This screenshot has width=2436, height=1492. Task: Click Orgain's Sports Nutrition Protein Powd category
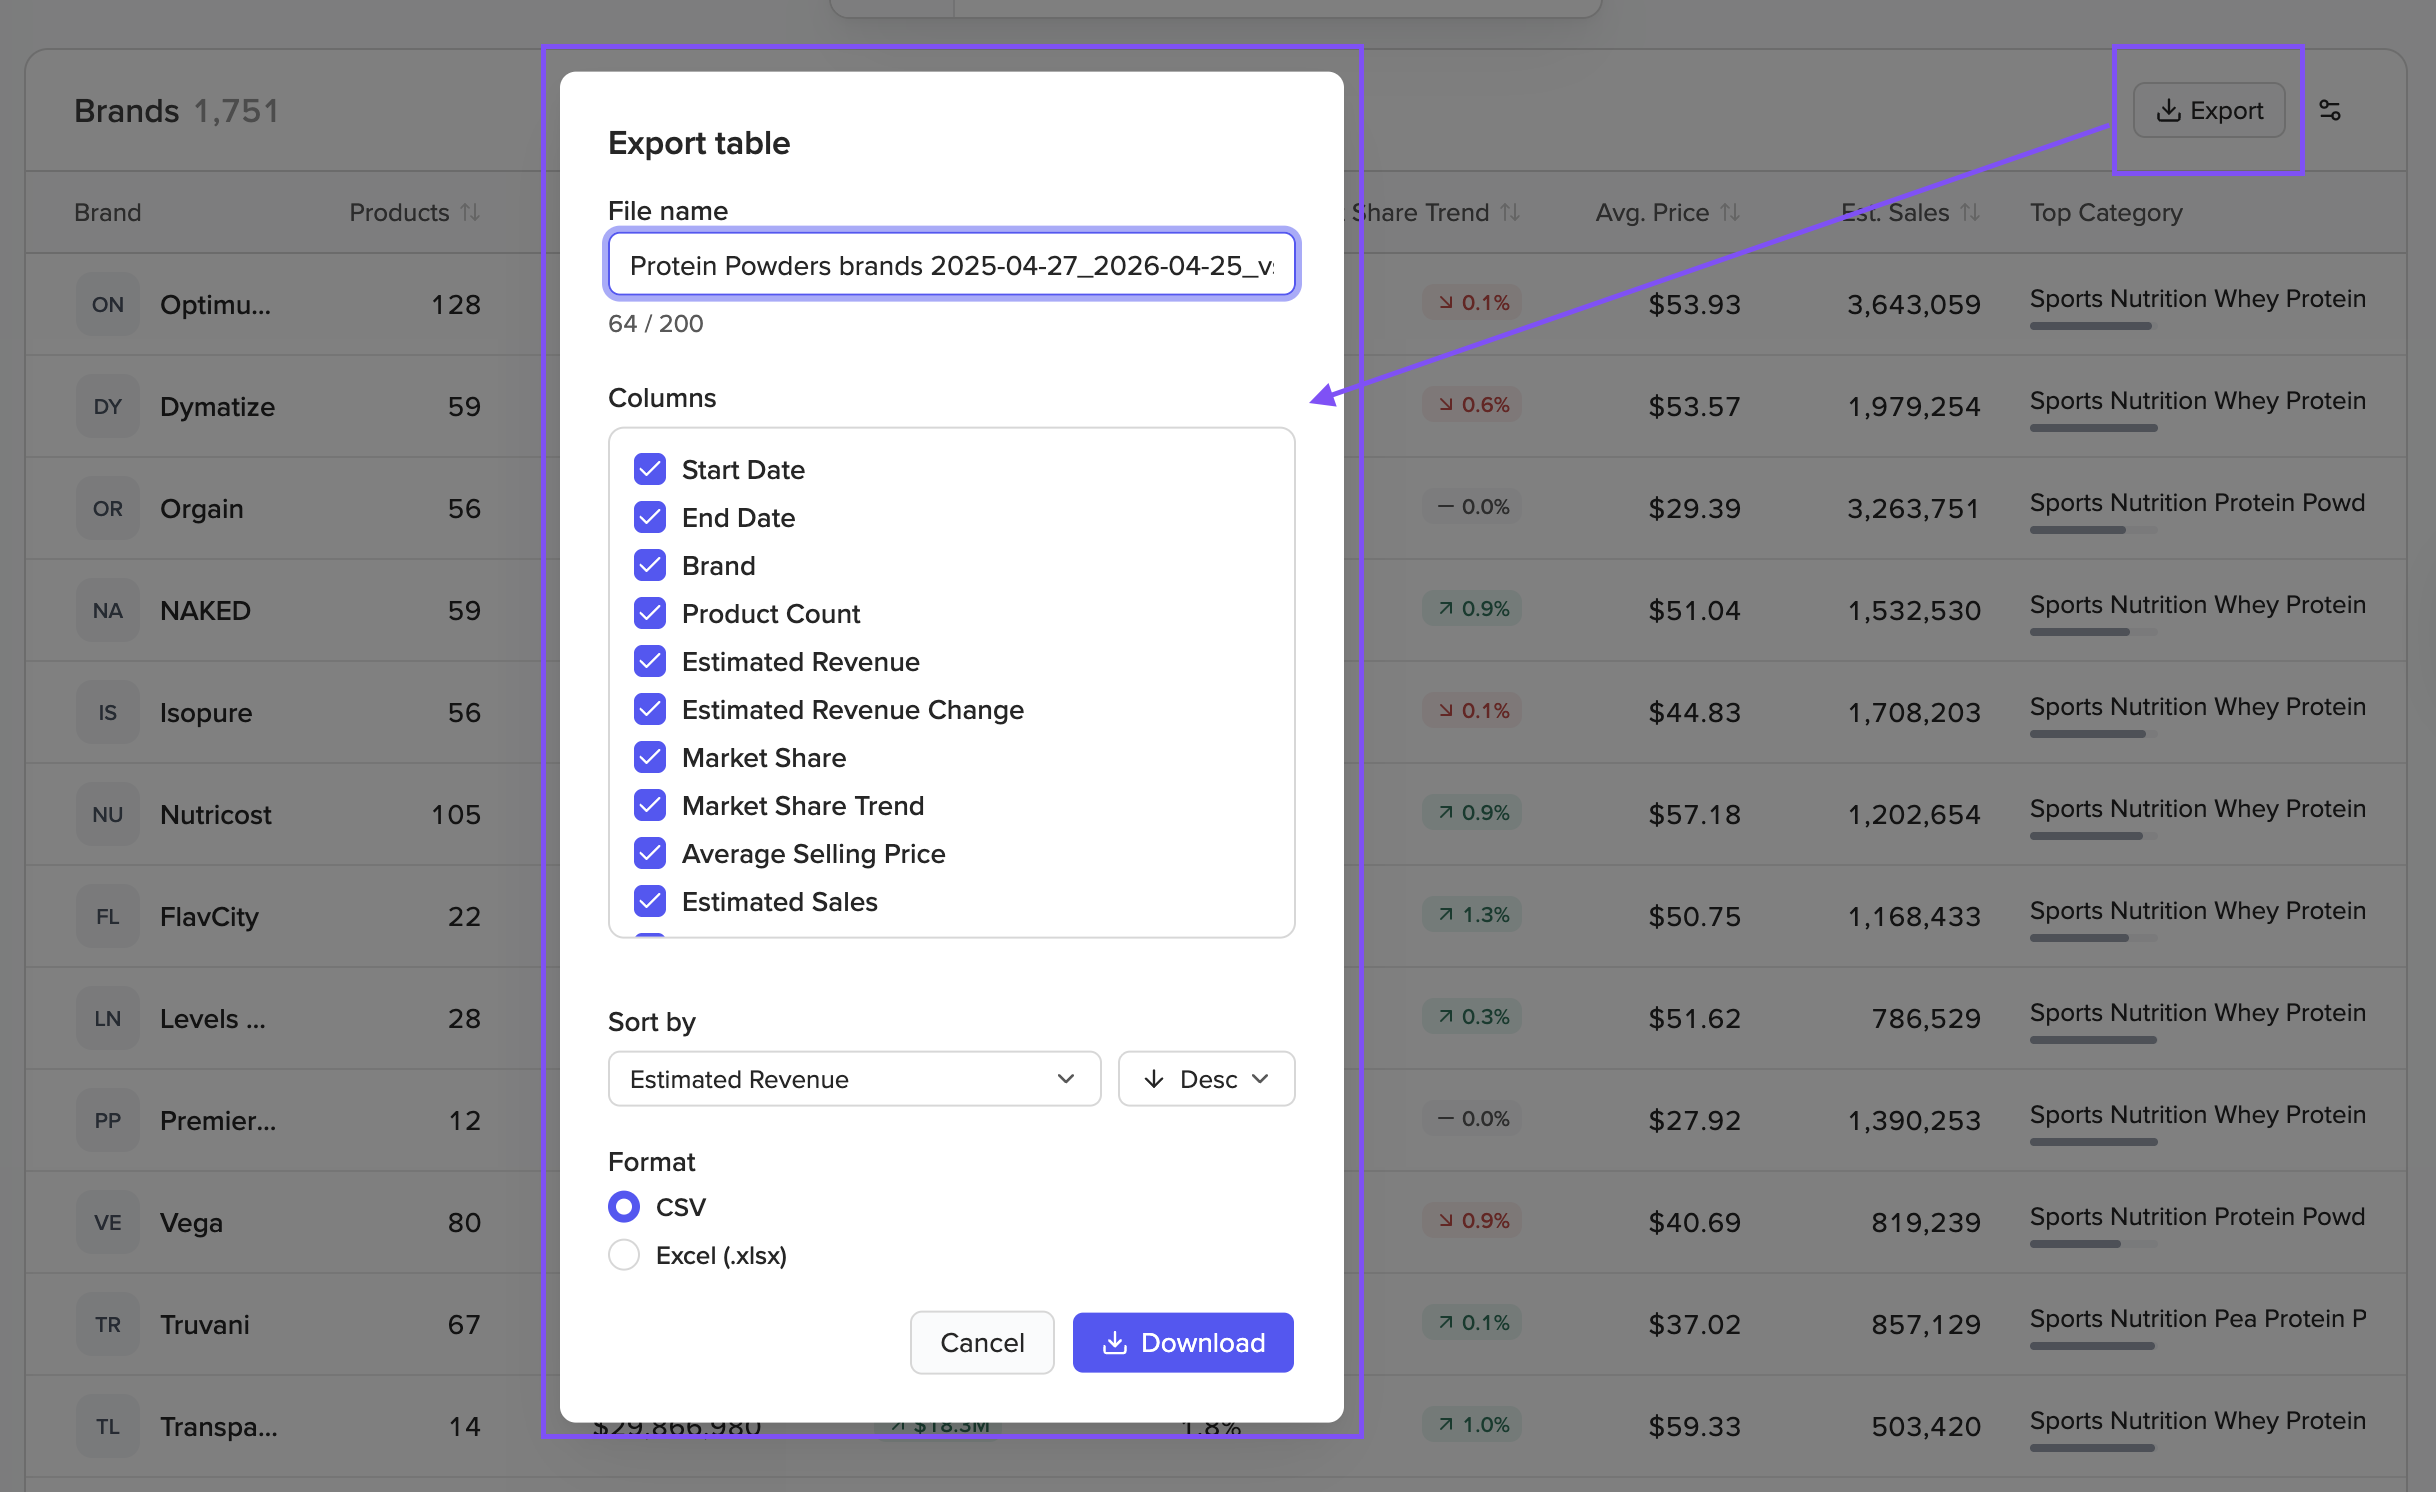pos(2197,503)
